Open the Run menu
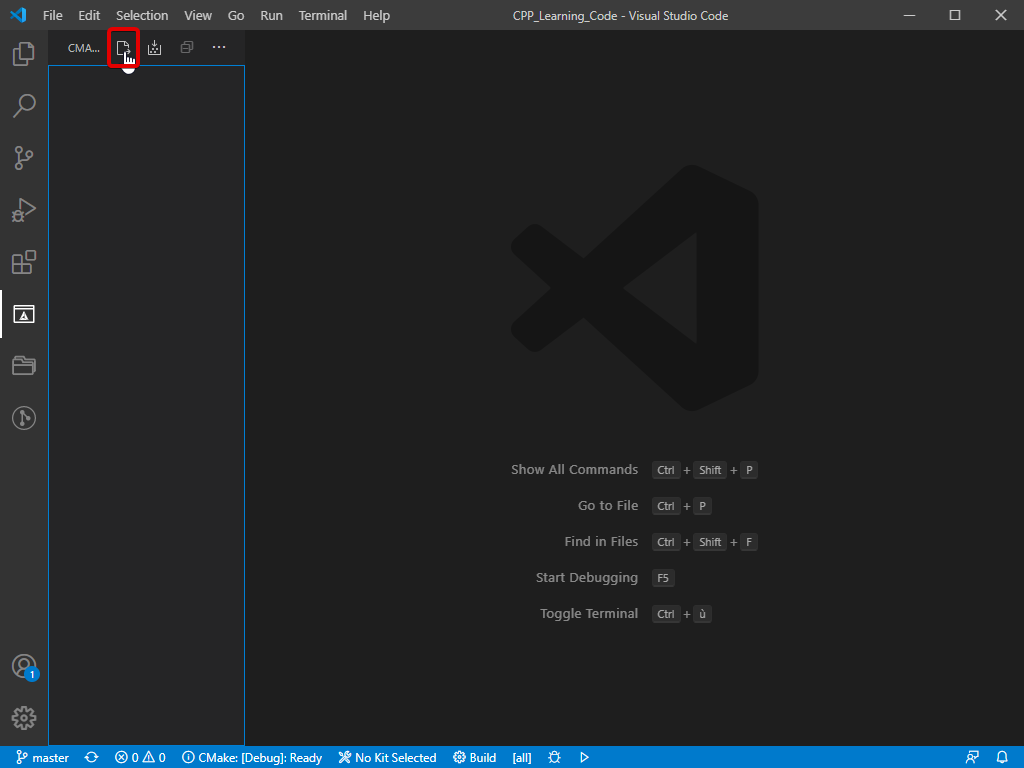1024x768 pixels. [x=271, y=15]
